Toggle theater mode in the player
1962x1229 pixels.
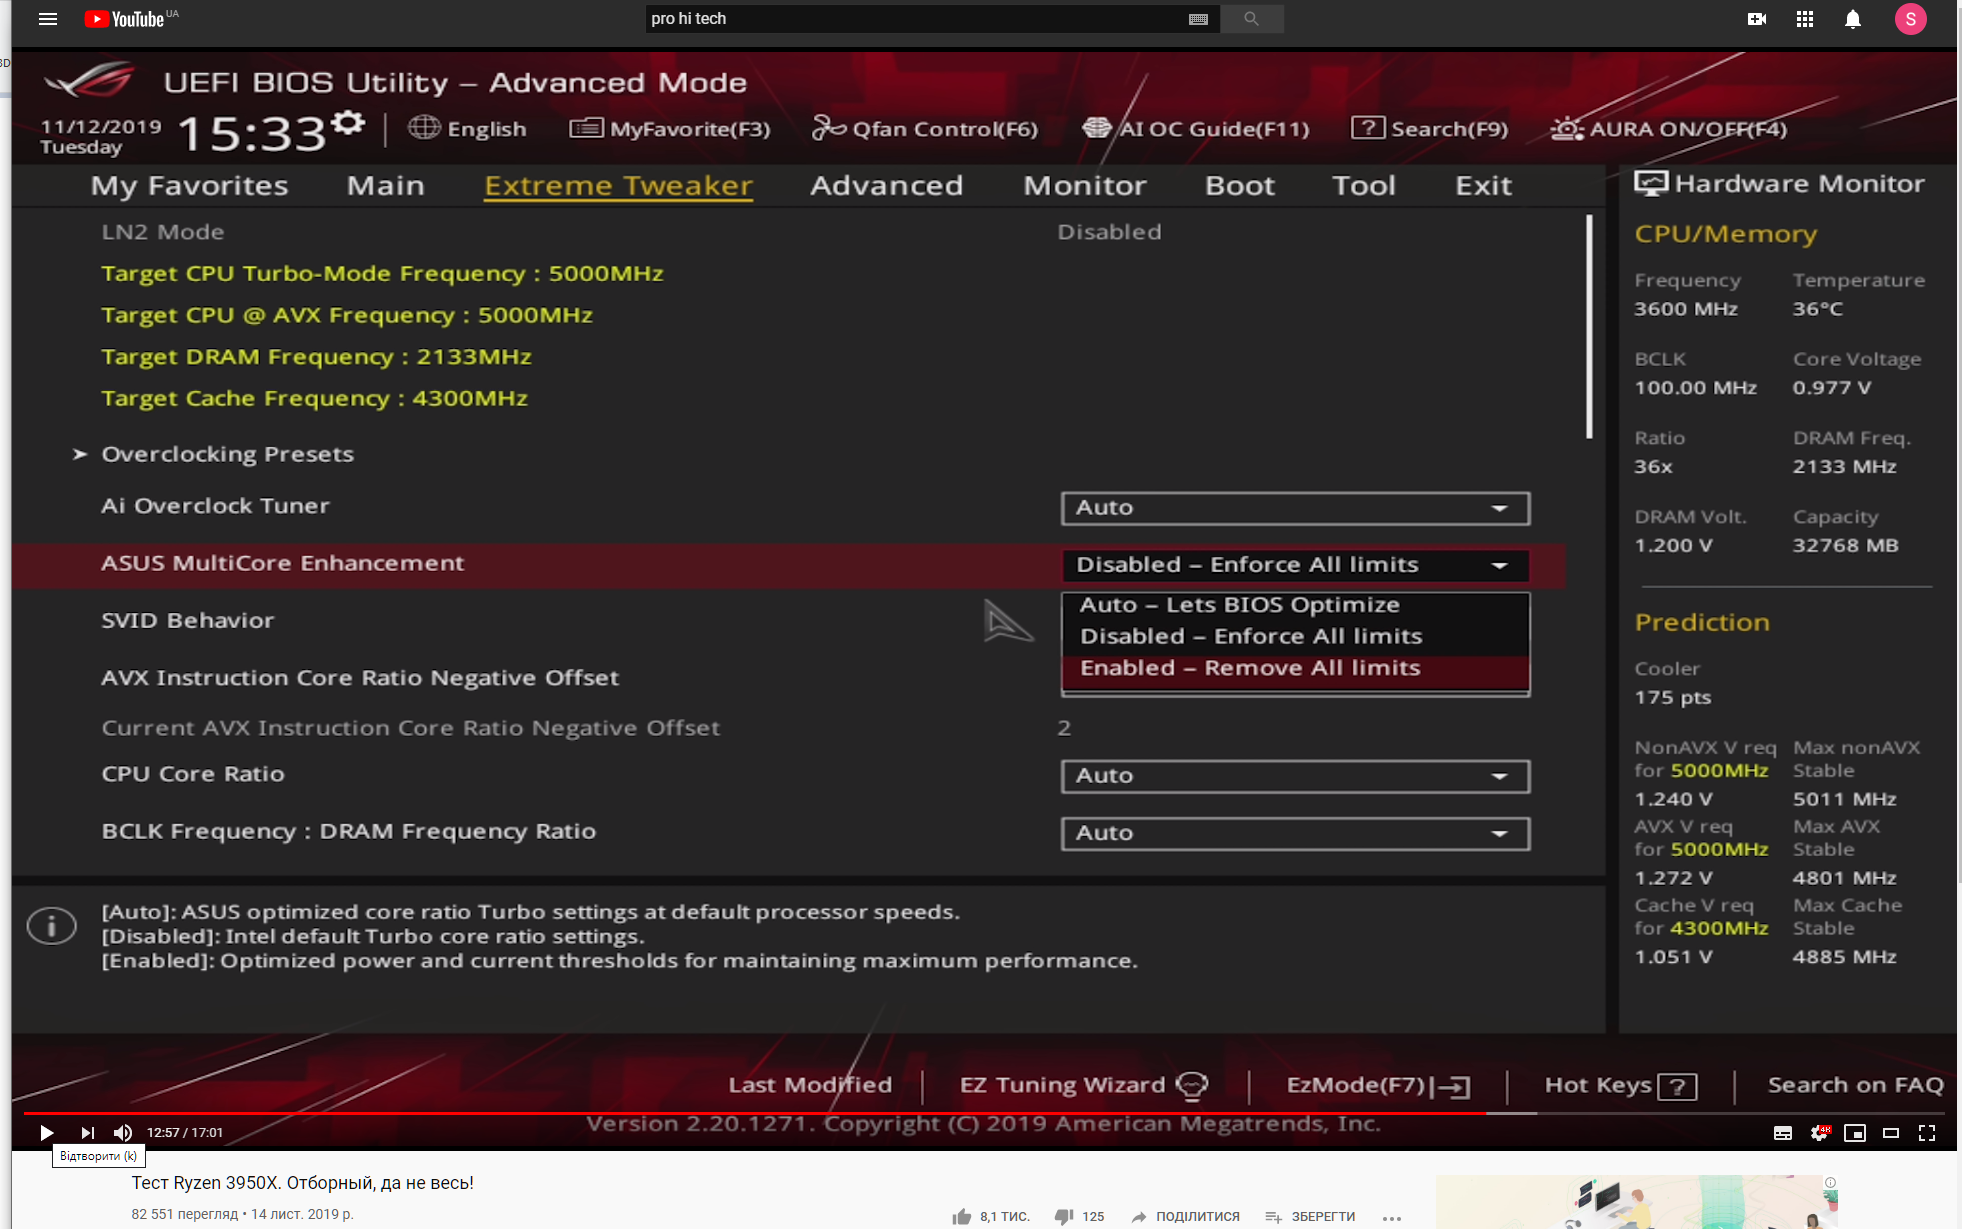point(1891,1132)
